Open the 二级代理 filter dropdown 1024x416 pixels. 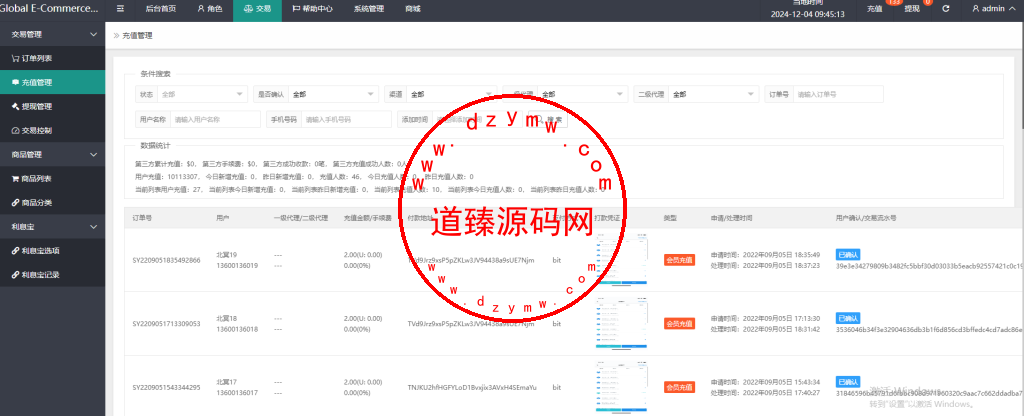click(714, 94)
